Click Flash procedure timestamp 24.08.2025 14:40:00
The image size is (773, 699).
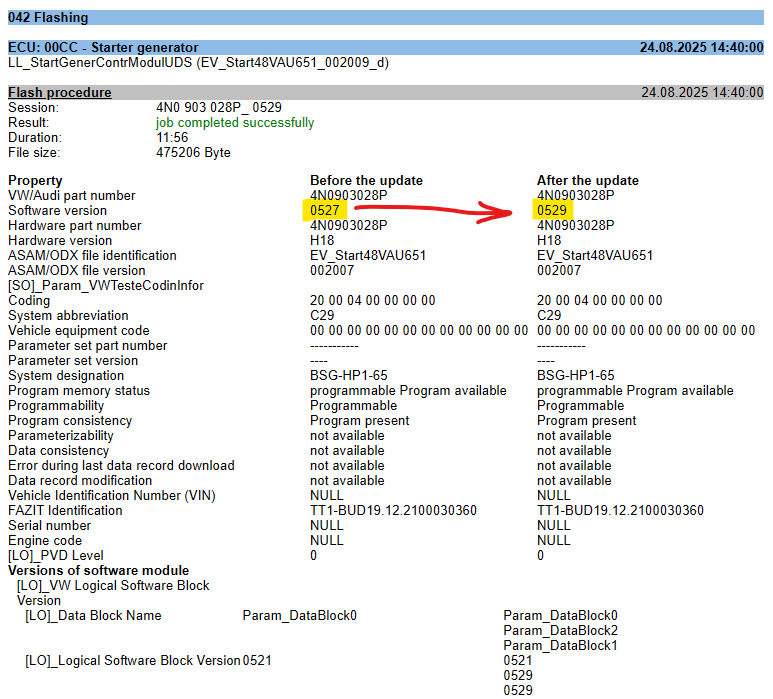tap(702, 92)
